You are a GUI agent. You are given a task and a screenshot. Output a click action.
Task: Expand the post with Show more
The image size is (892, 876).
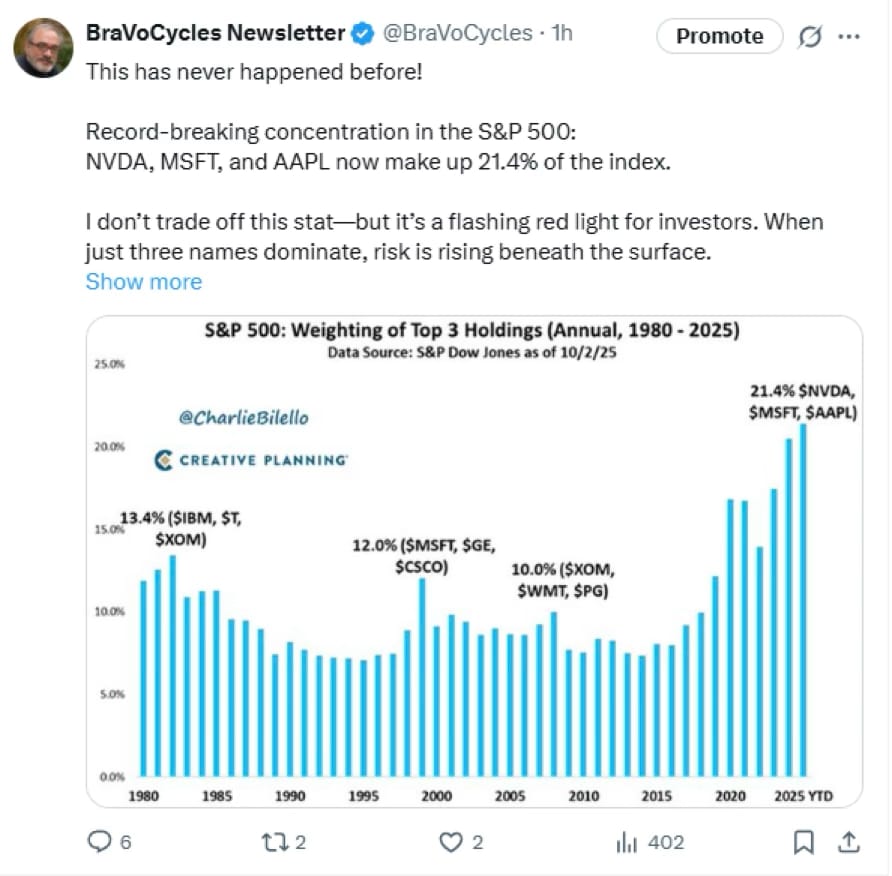tap(143, 282)
